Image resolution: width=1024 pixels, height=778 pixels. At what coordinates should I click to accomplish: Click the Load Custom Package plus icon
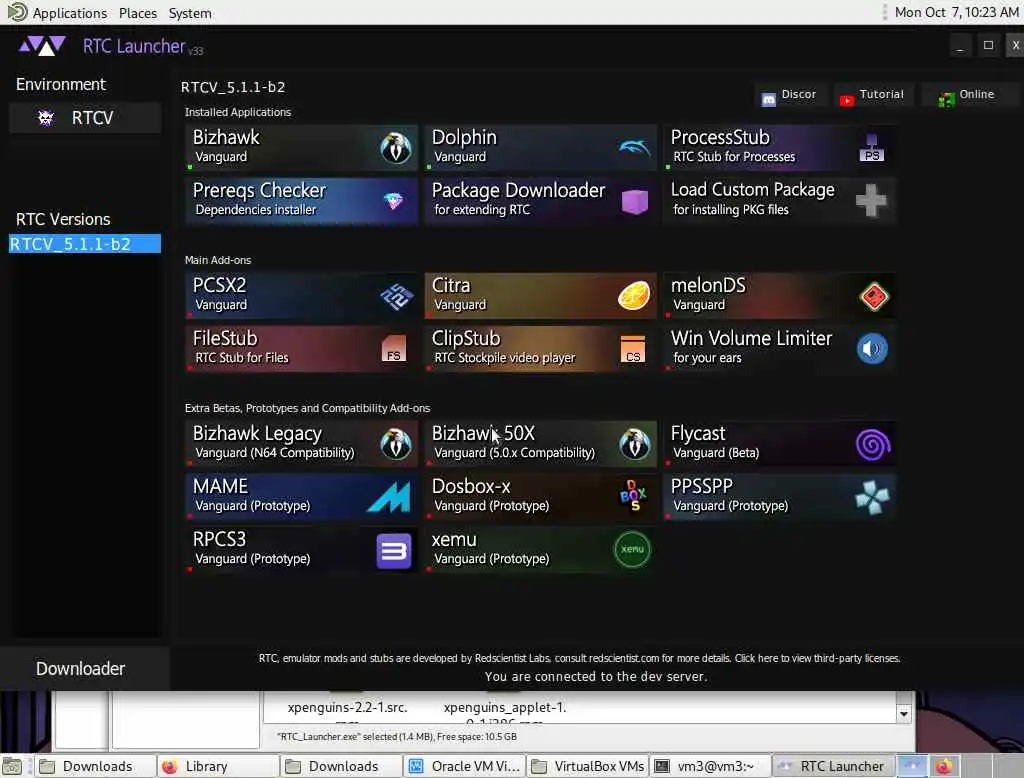872,200
